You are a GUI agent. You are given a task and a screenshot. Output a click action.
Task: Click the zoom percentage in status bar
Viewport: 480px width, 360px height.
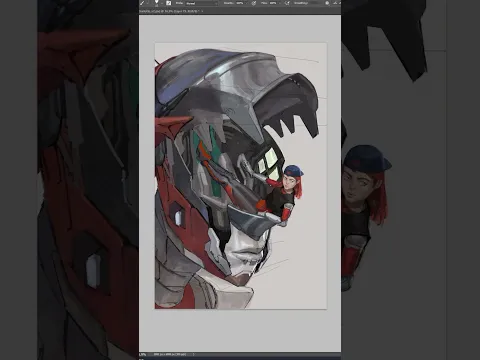point(143,354)
